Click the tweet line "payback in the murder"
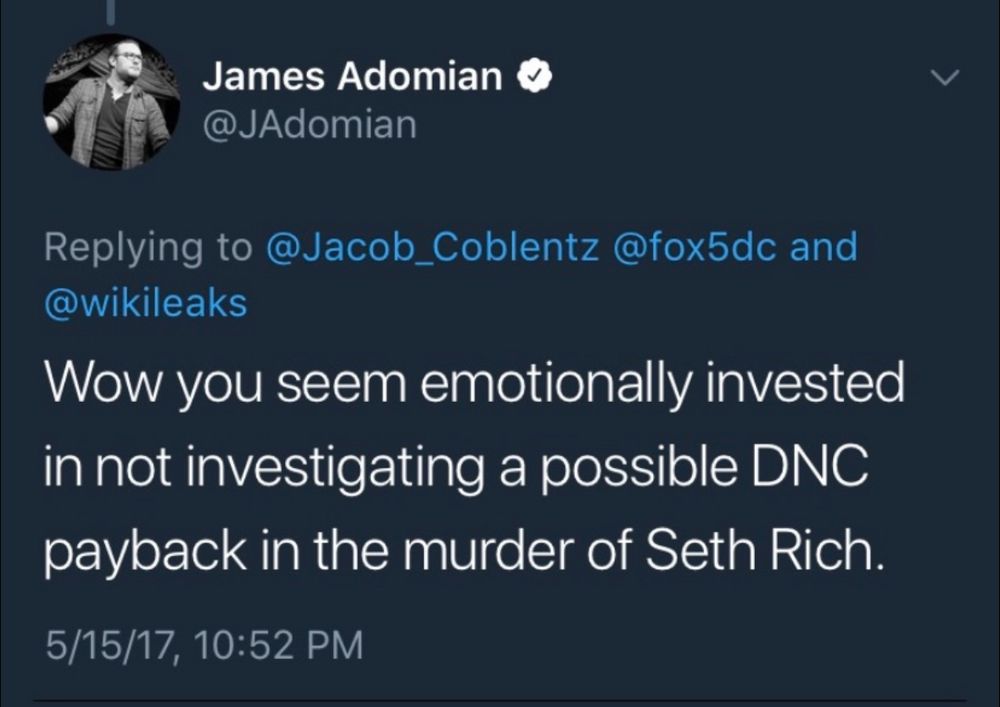 point(465,551)
